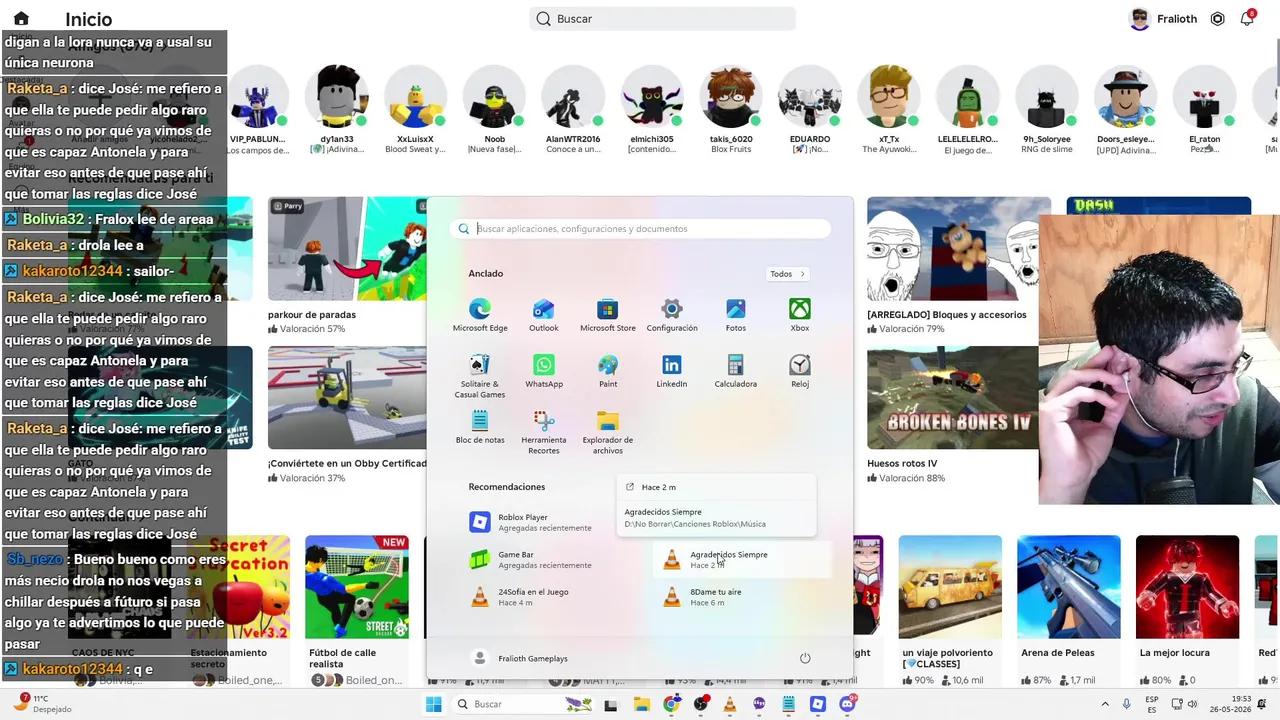This screenshot has width=1280, height=720.
Task: Open friend Noob avatar
Action: pos(494,98)
